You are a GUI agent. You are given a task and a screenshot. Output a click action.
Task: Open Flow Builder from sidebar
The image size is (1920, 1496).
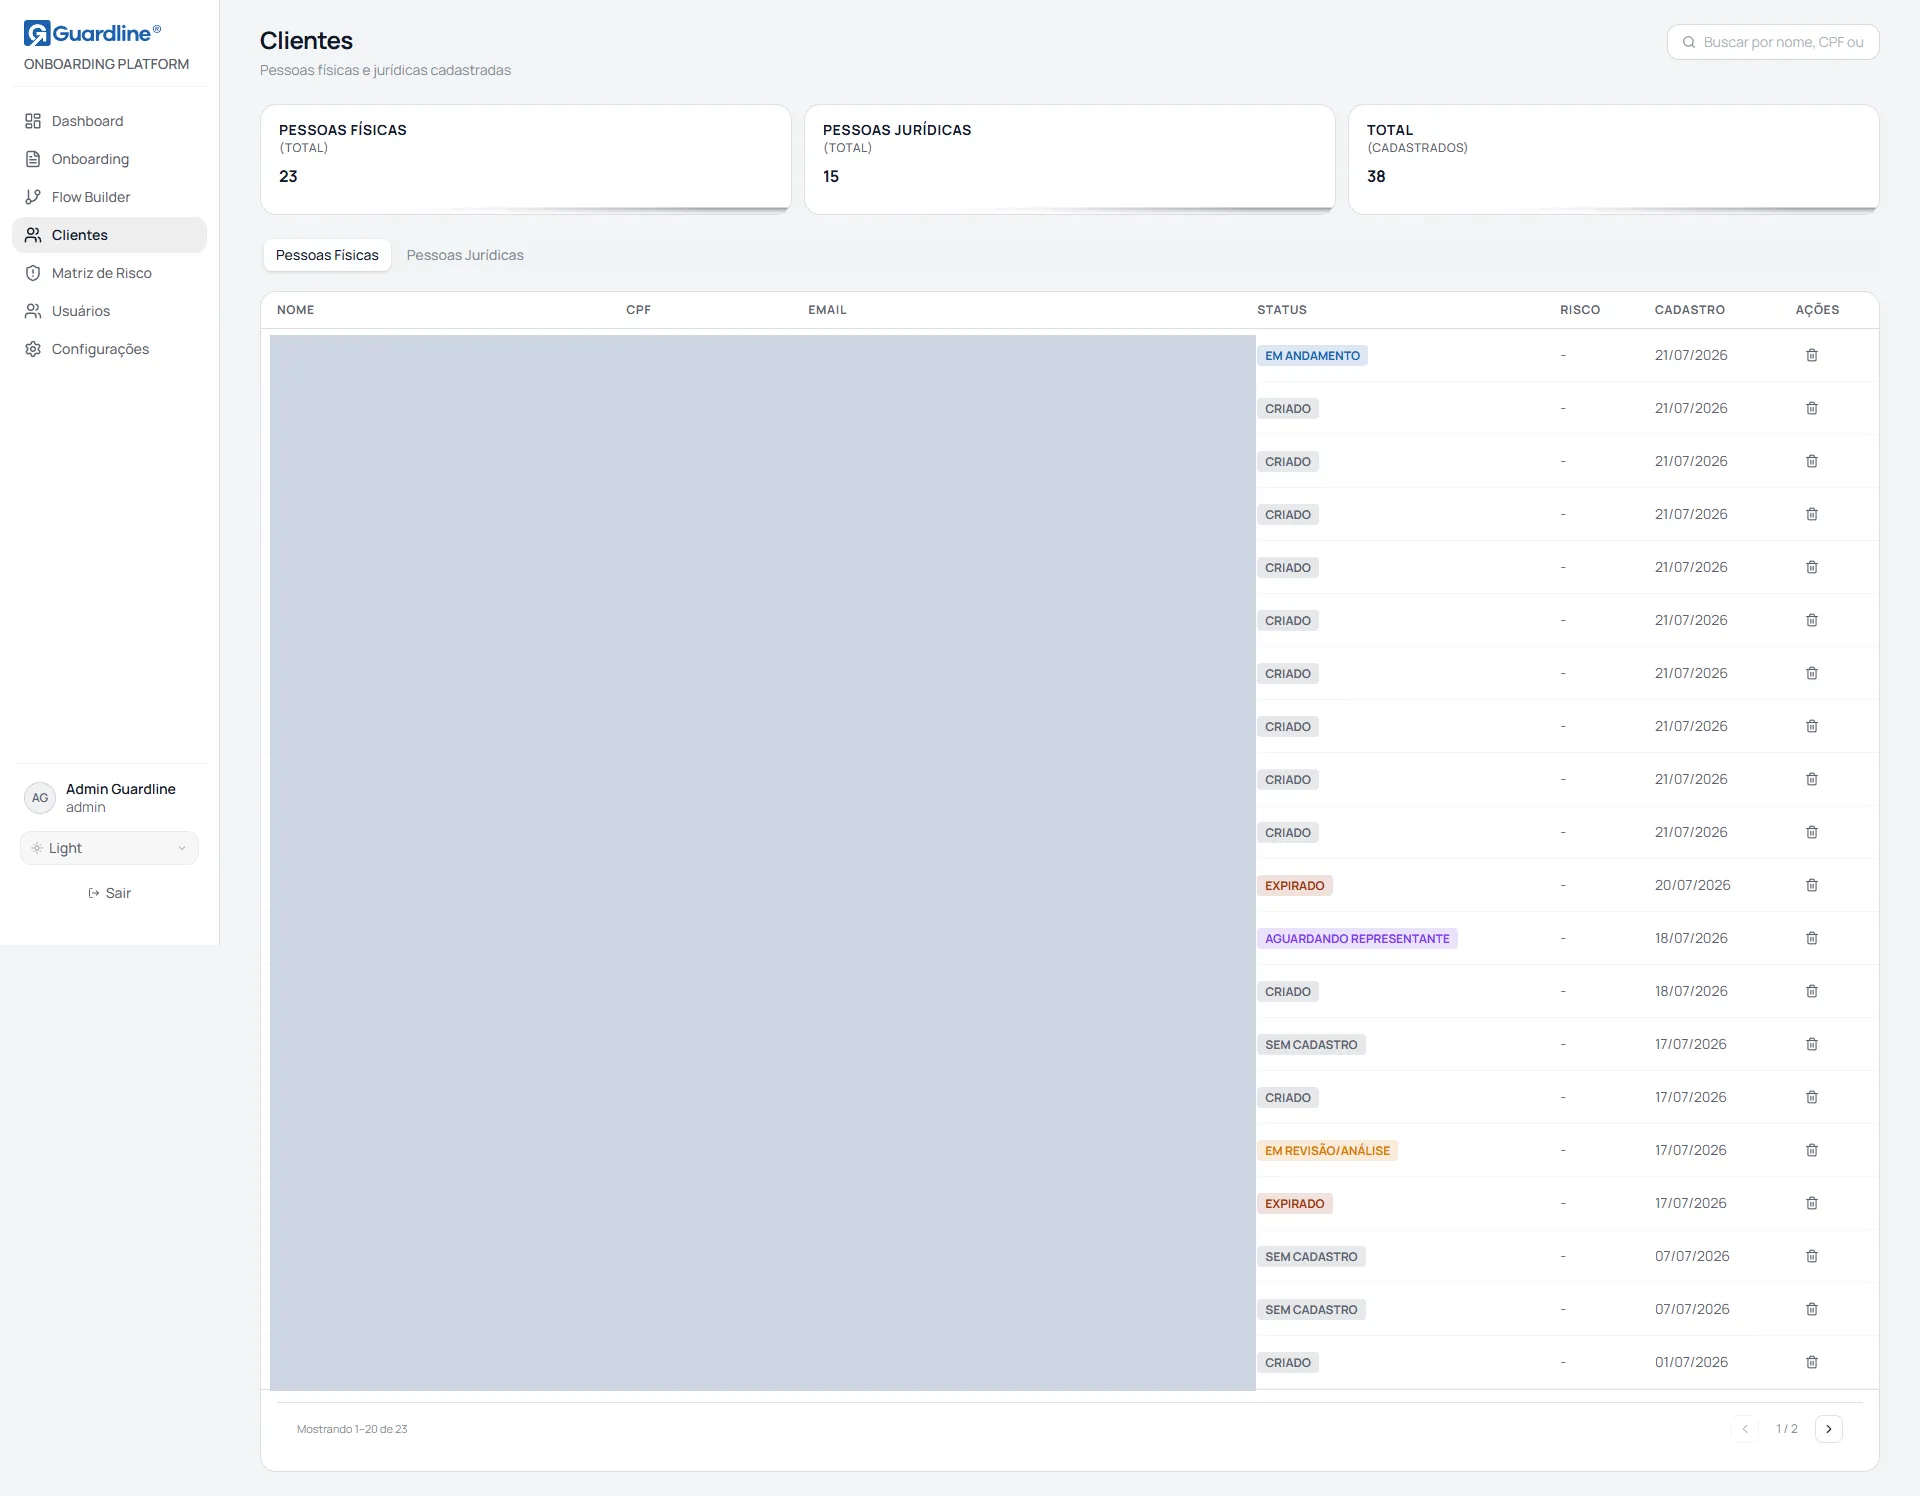pyautogui.click(x=109, y=197)
